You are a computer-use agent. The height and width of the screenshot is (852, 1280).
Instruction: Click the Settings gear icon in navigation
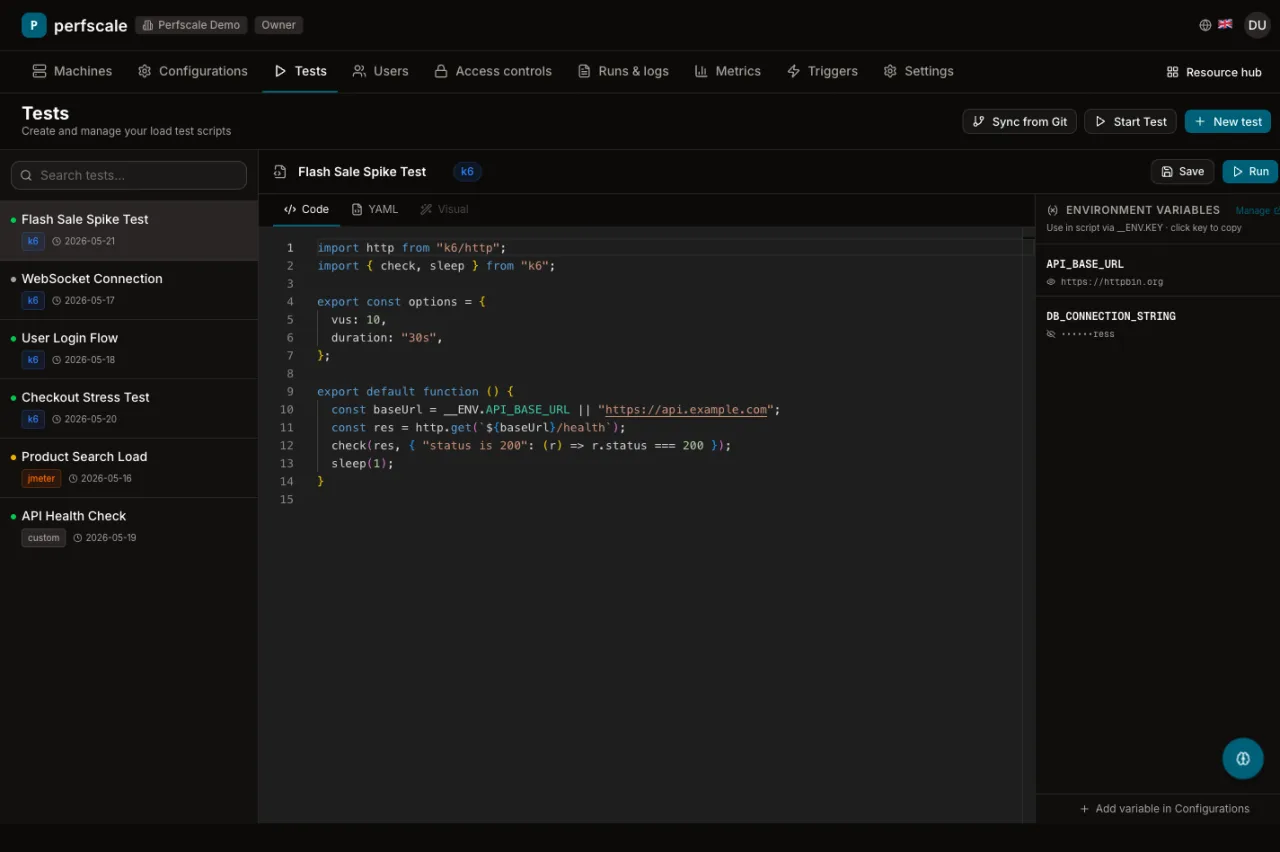[890, 71]
